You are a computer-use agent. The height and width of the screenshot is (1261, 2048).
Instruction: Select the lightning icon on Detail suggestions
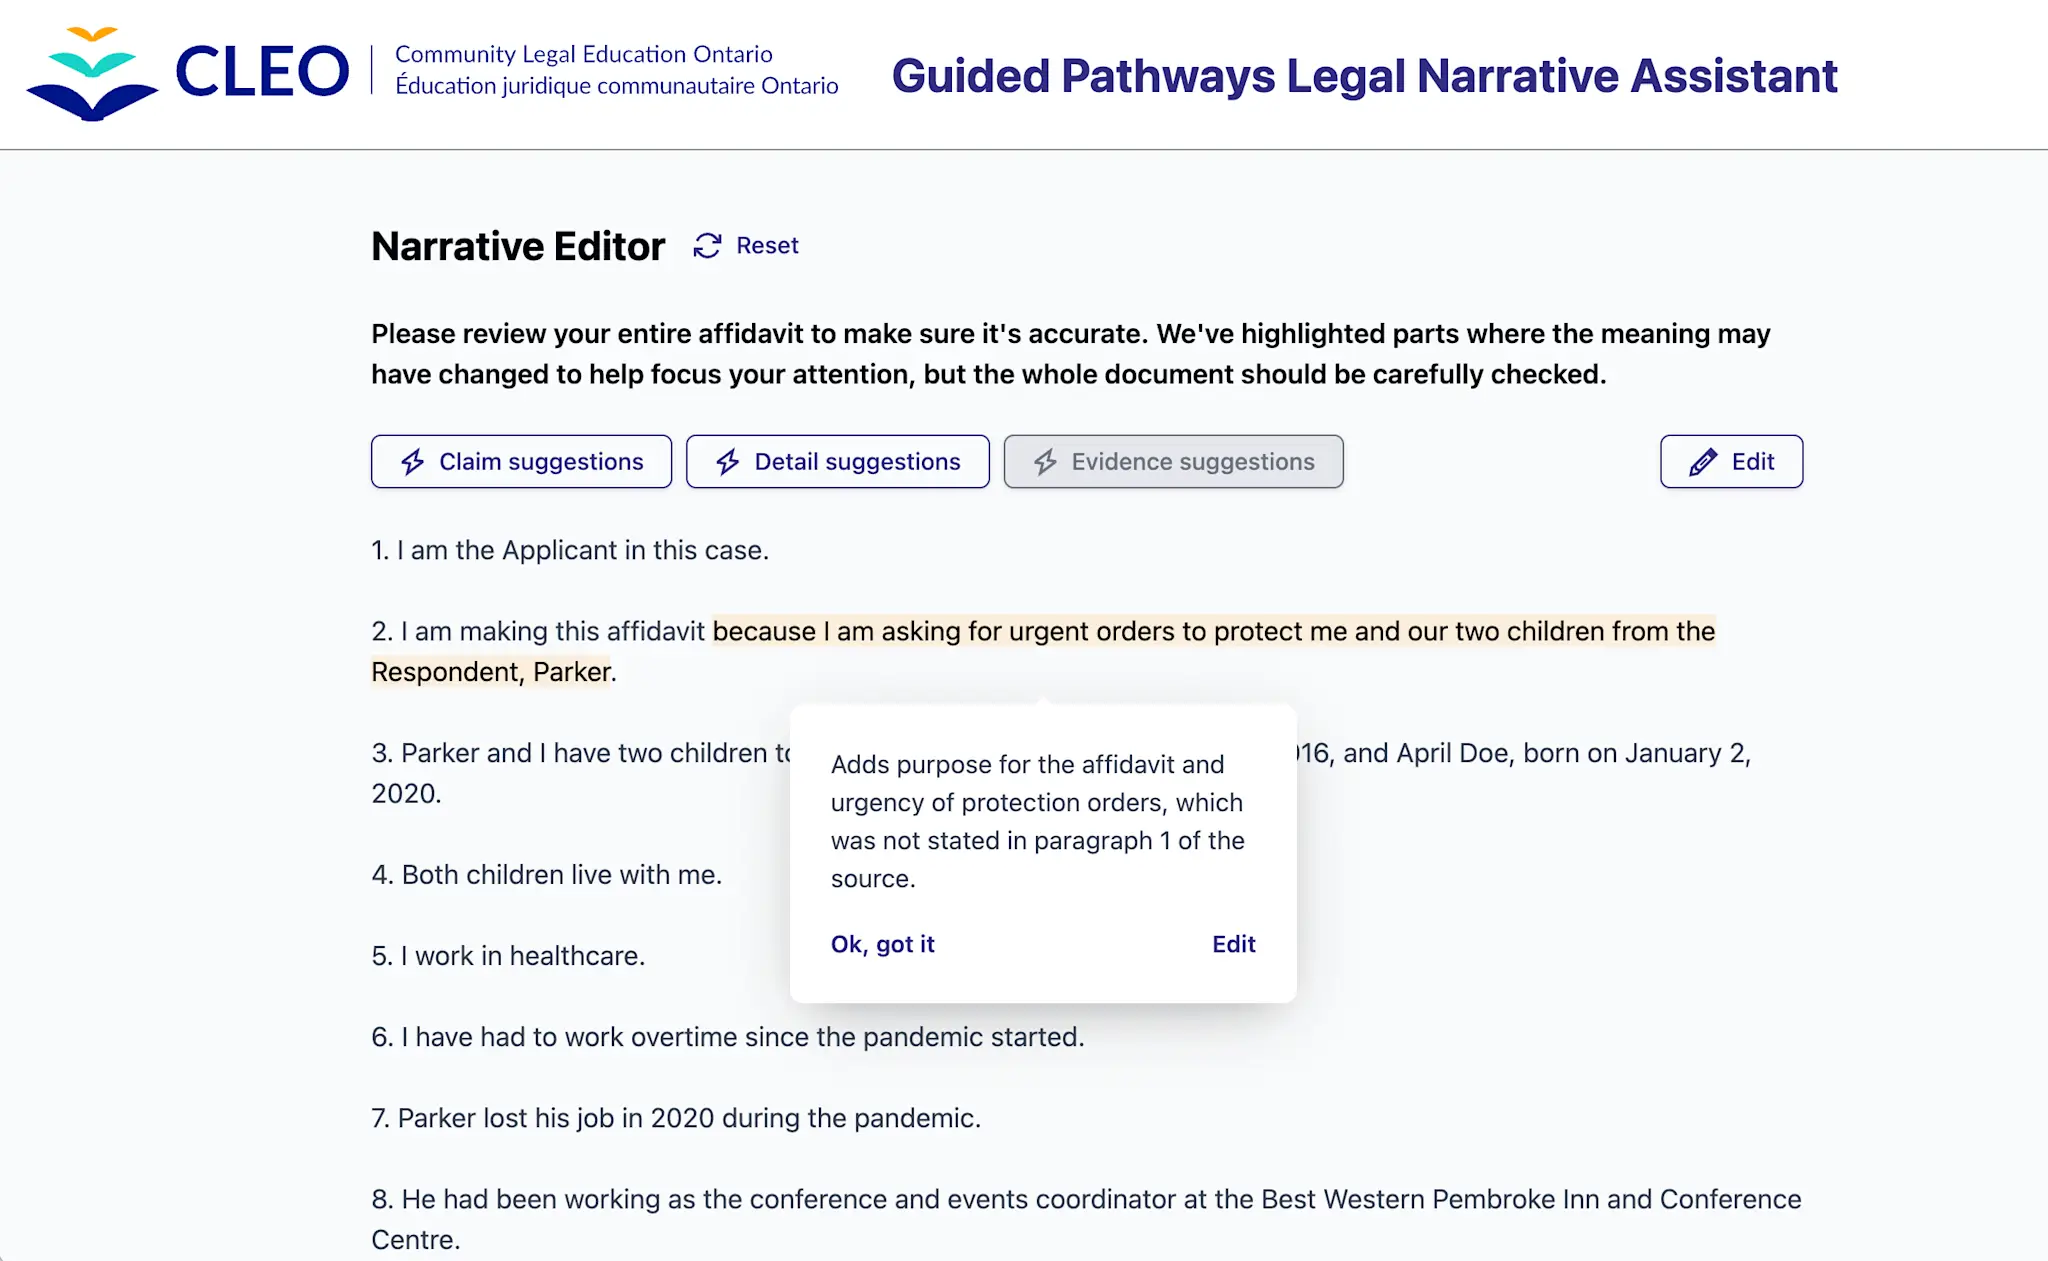[727, 461]
